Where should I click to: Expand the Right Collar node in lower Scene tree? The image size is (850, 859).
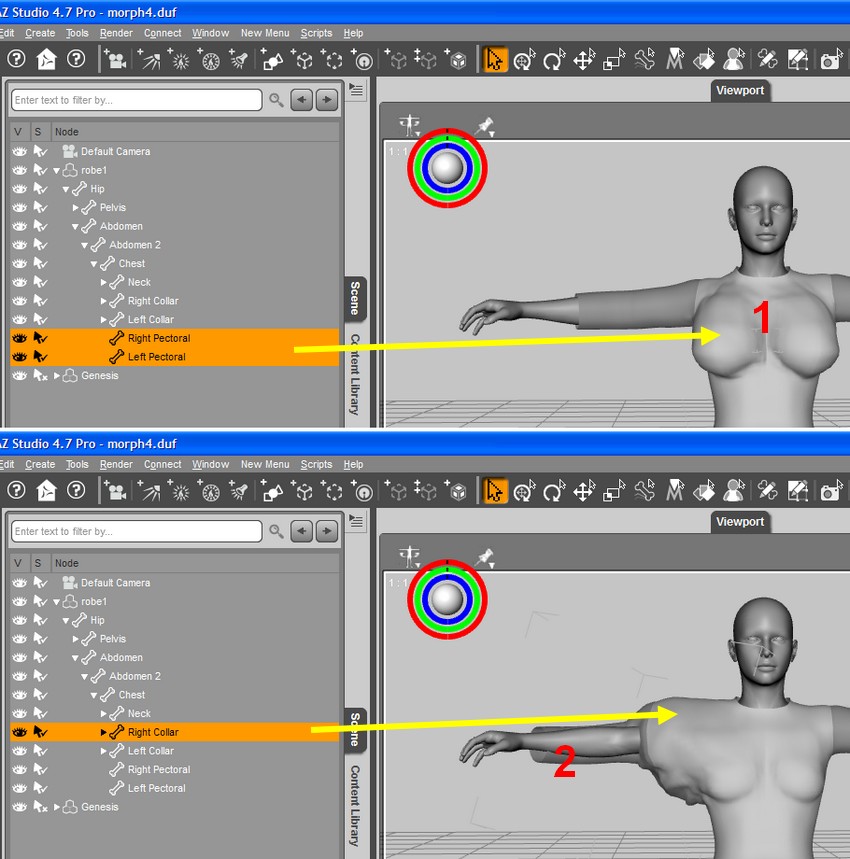(x=104, y=732)
